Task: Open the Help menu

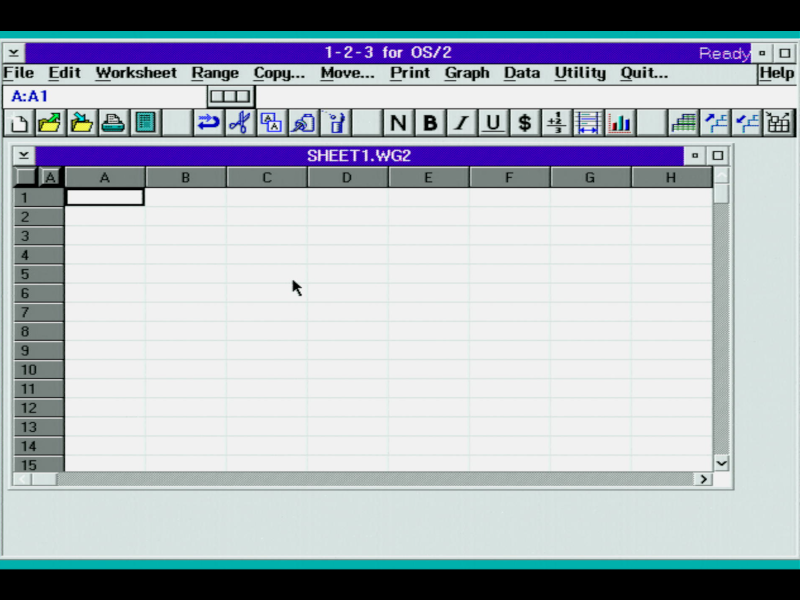Action: click(x=777, y=73)
